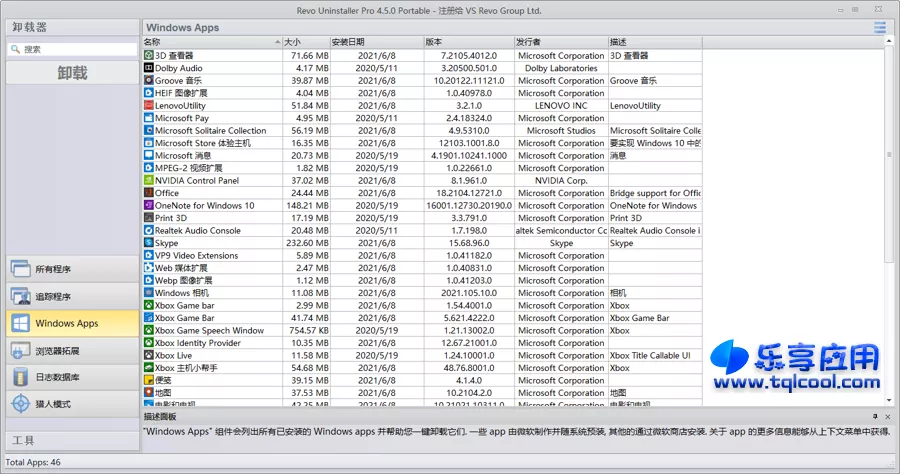Select the Xbox Game bar 2.99 MB row
Screen dimensions: 900x474
pyautogui.click(x=422, y=305)
